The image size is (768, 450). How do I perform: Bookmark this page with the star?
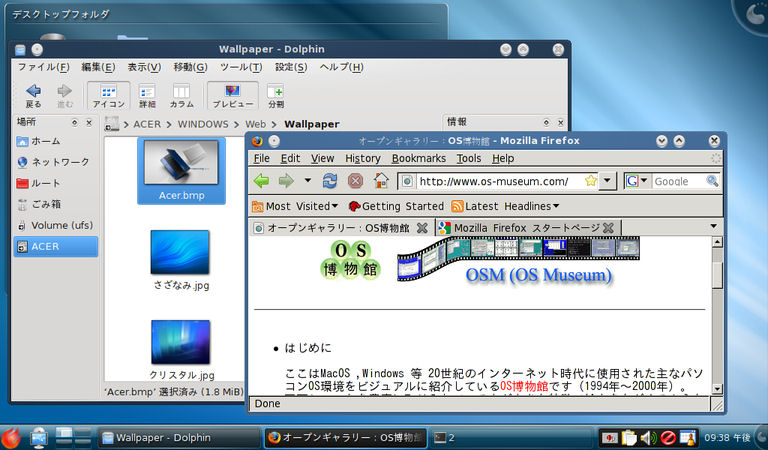[591, 181]
